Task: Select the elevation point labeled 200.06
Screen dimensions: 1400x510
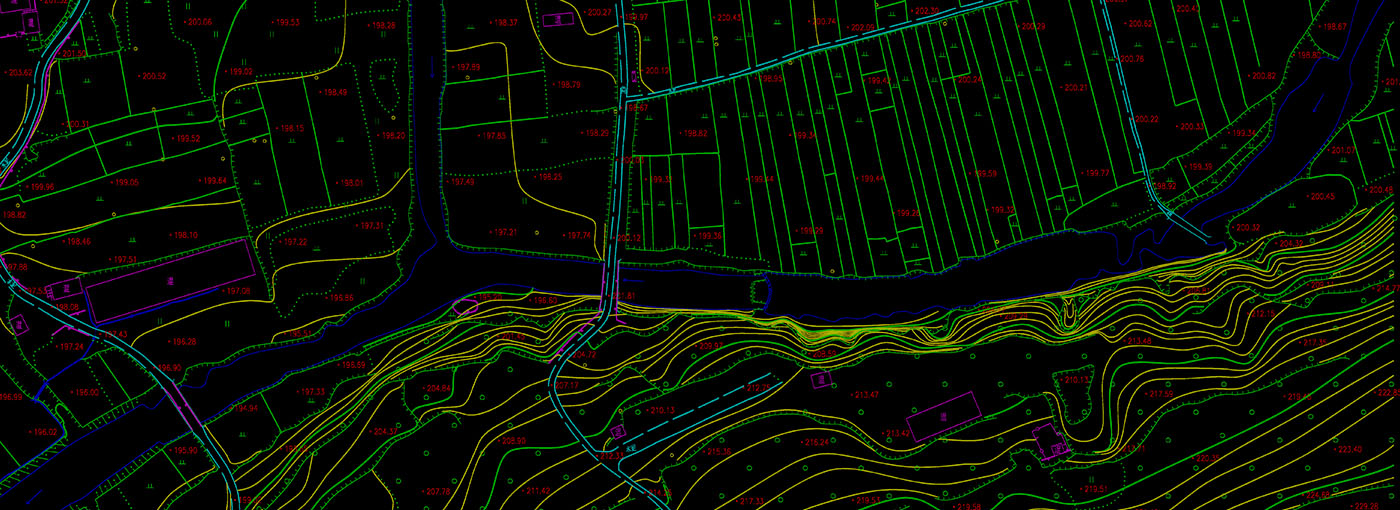Action: (197, 21)
